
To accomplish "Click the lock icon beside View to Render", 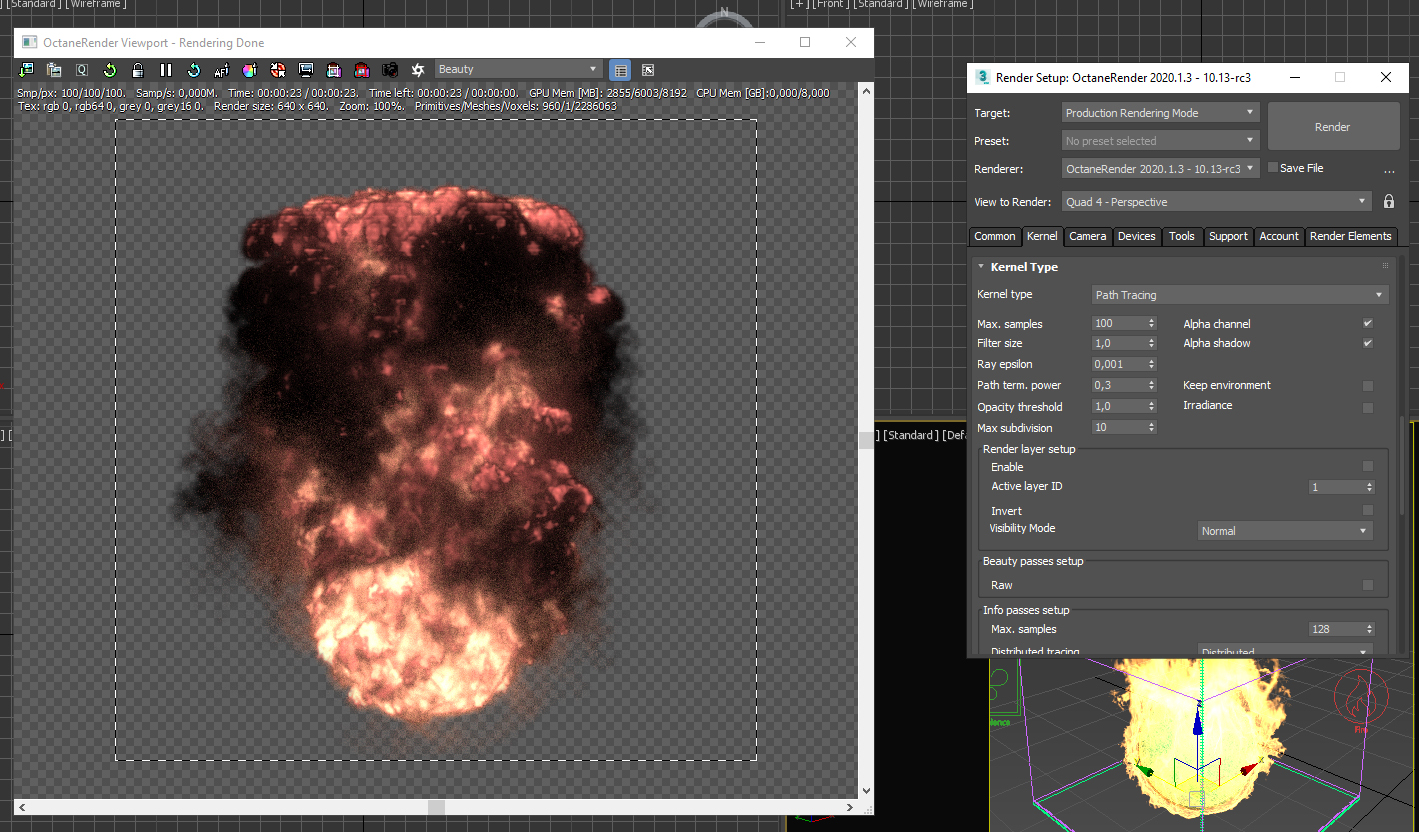I will click(1389, 202).
